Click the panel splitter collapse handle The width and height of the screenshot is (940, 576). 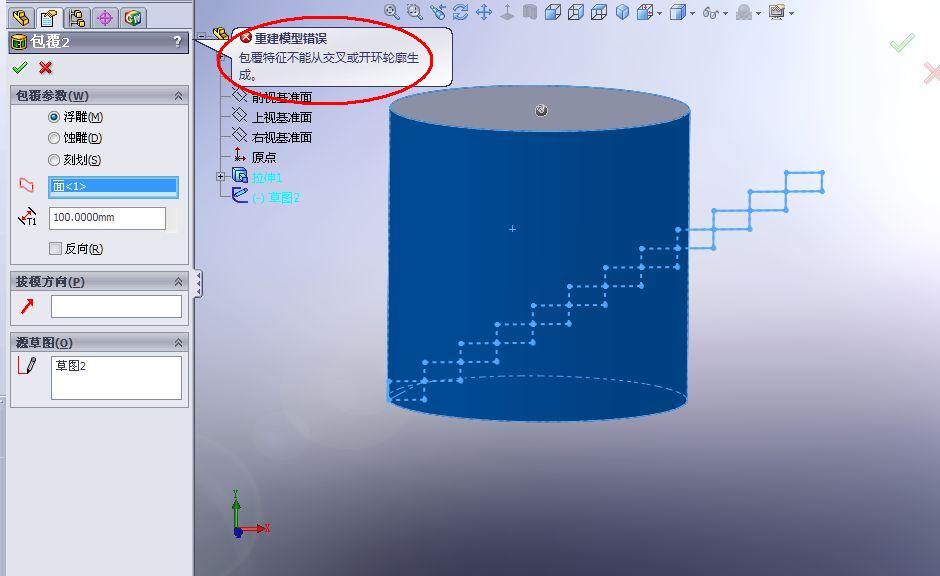pyautogui.click(x=198, y=284)
